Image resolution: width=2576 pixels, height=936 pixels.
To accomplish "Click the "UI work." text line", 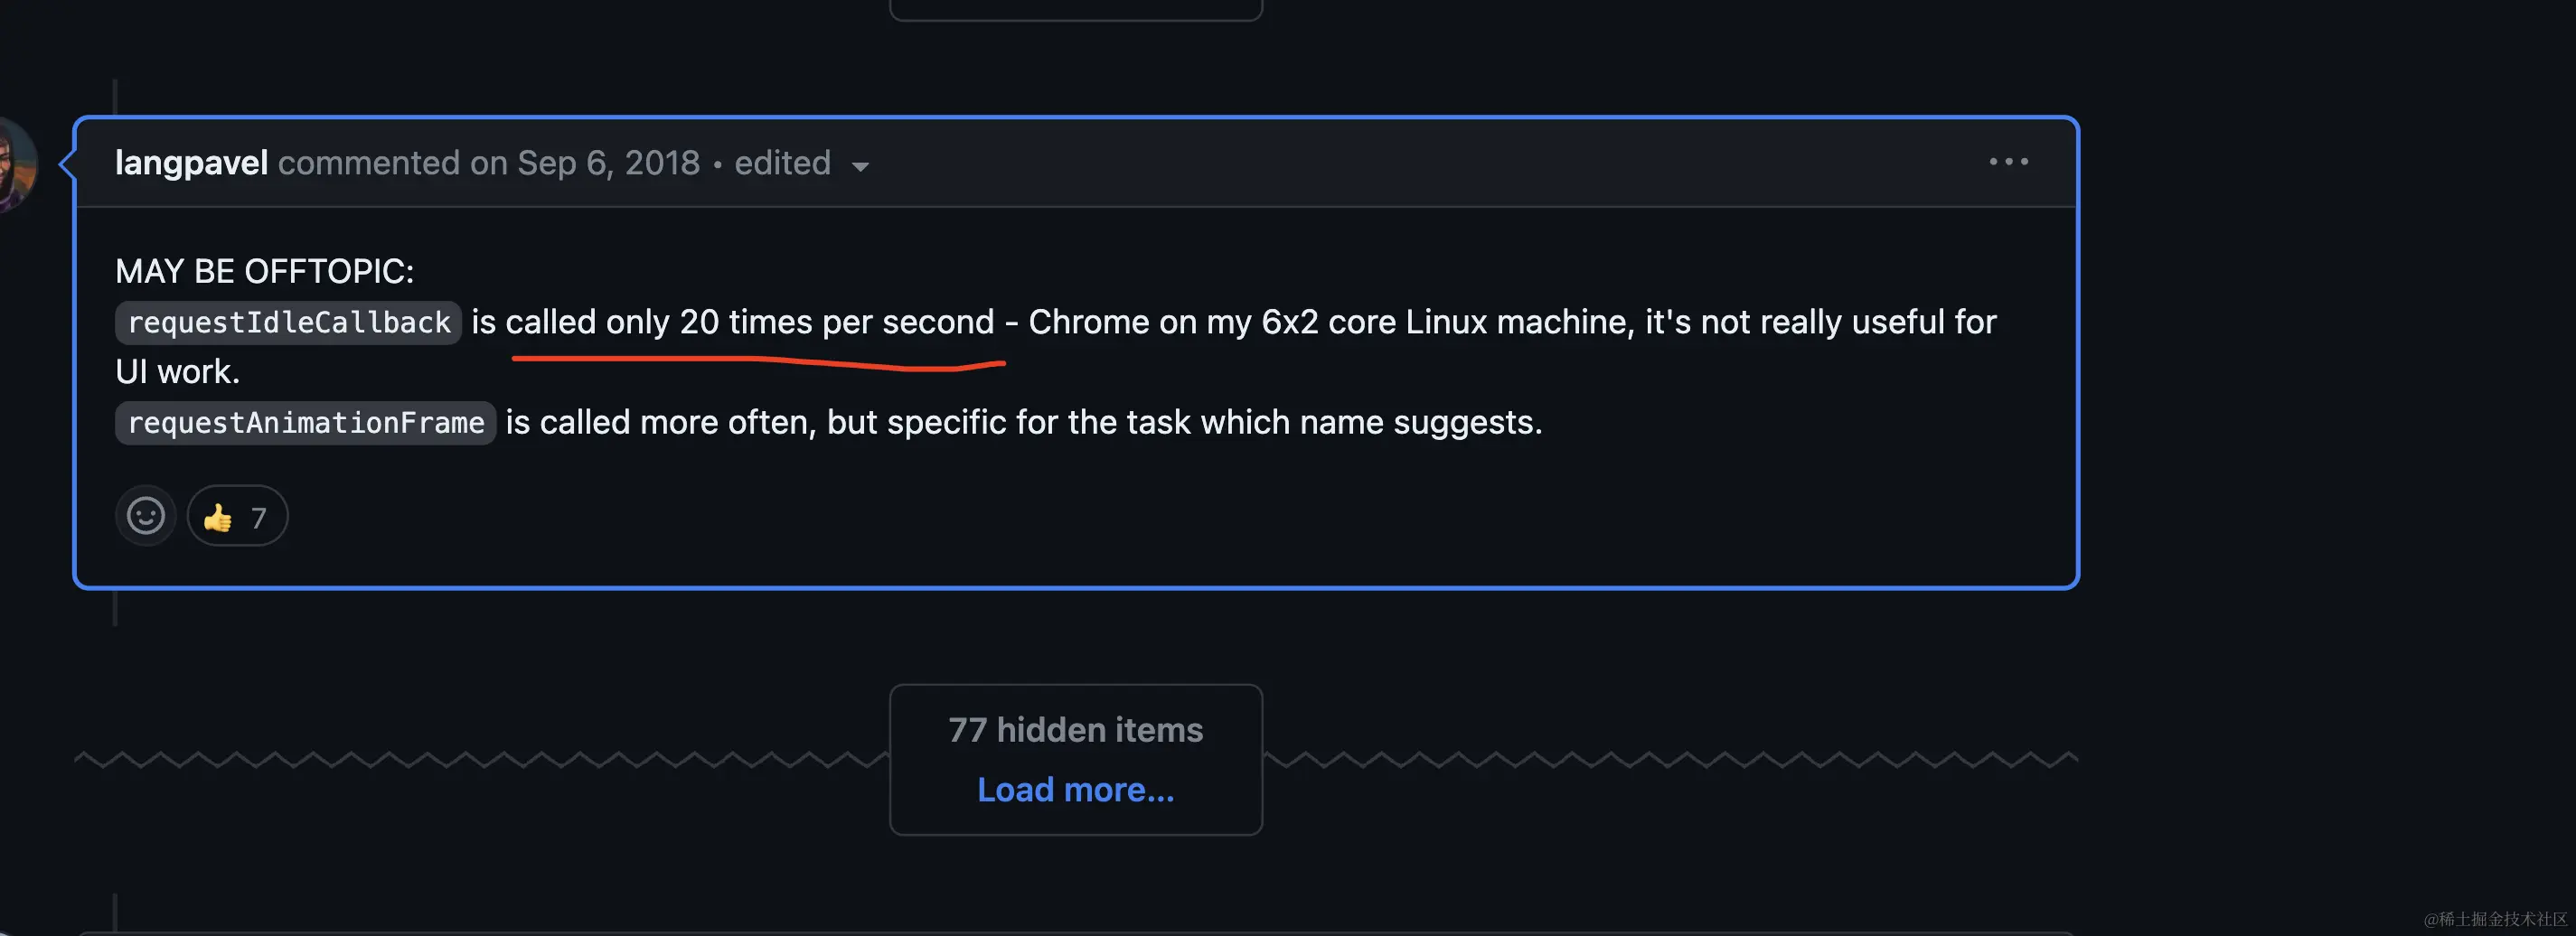I will coord(177,372).
